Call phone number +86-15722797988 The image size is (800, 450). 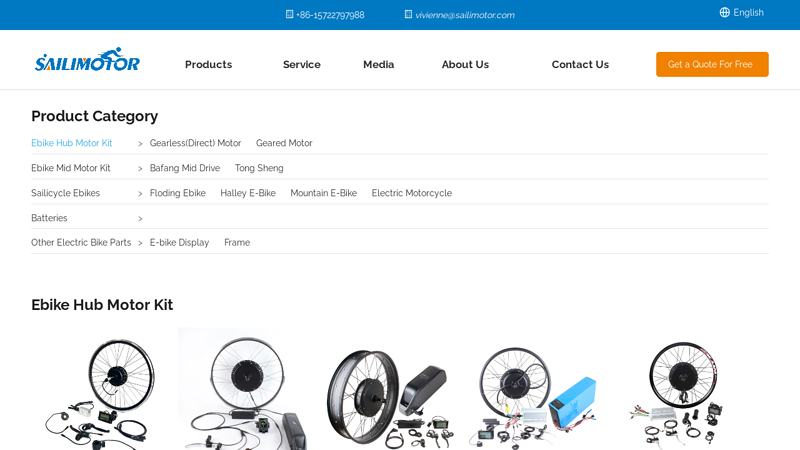pyautogui.click(x=330, y=15)
